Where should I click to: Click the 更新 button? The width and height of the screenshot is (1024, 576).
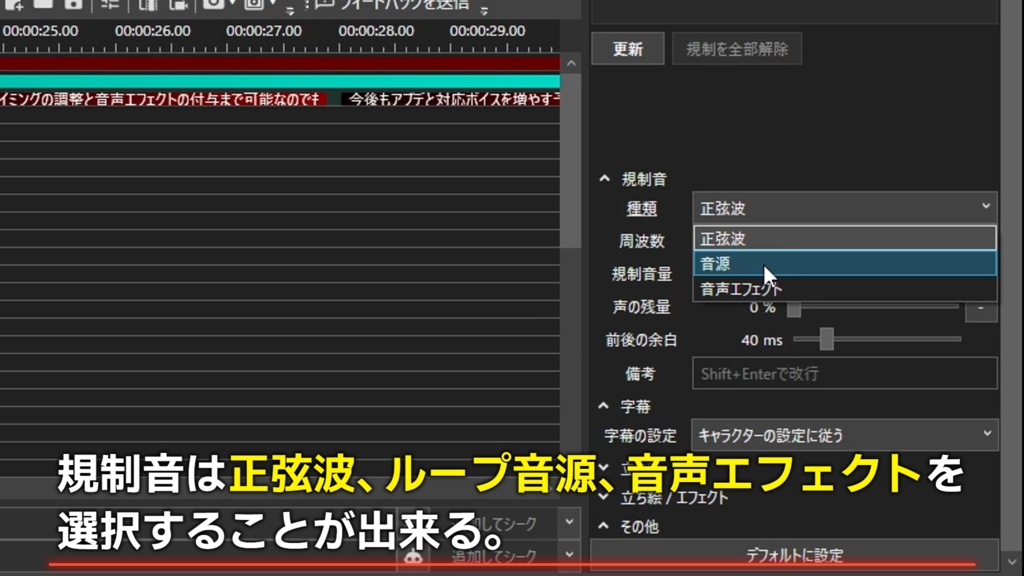click(628, 49)
